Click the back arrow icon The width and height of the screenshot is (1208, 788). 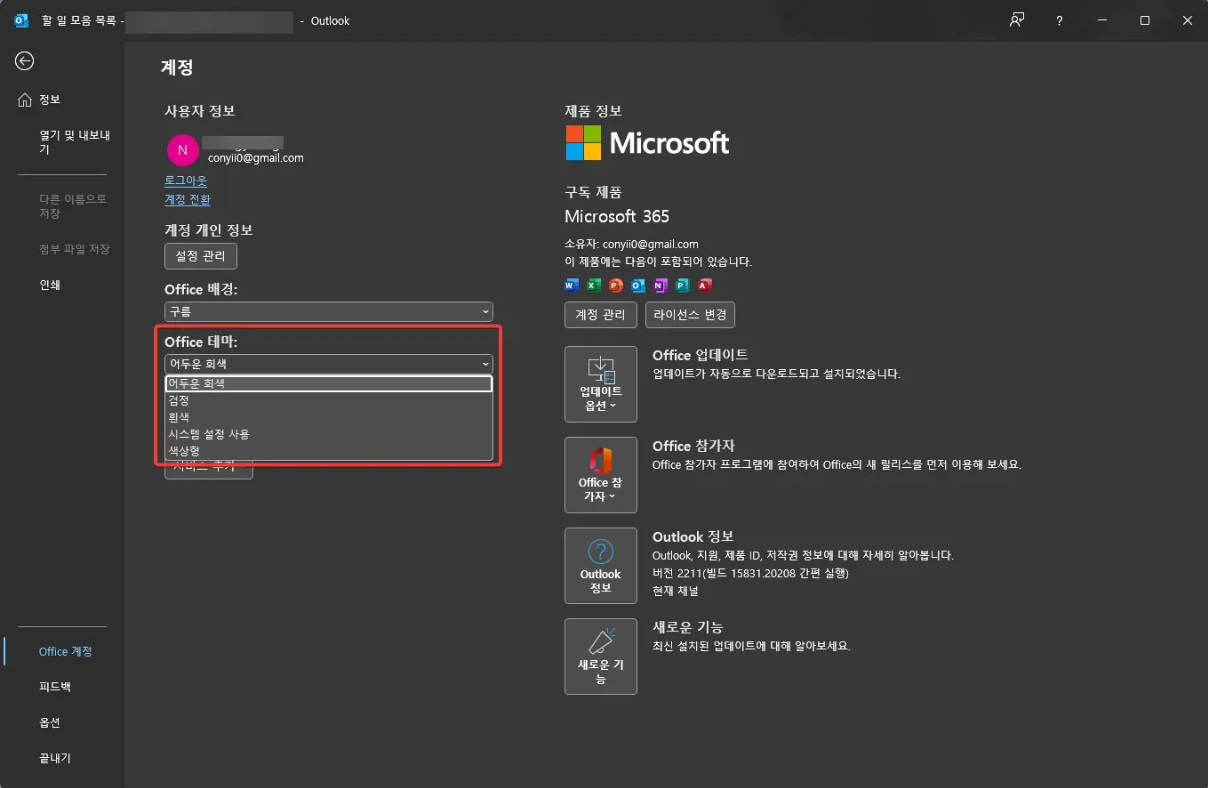click(24, 61)
